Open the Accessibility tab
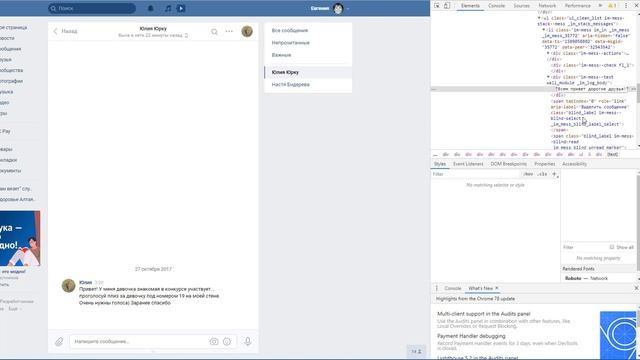The width and height of the screenshot is (640, 360). click(574, 164)
